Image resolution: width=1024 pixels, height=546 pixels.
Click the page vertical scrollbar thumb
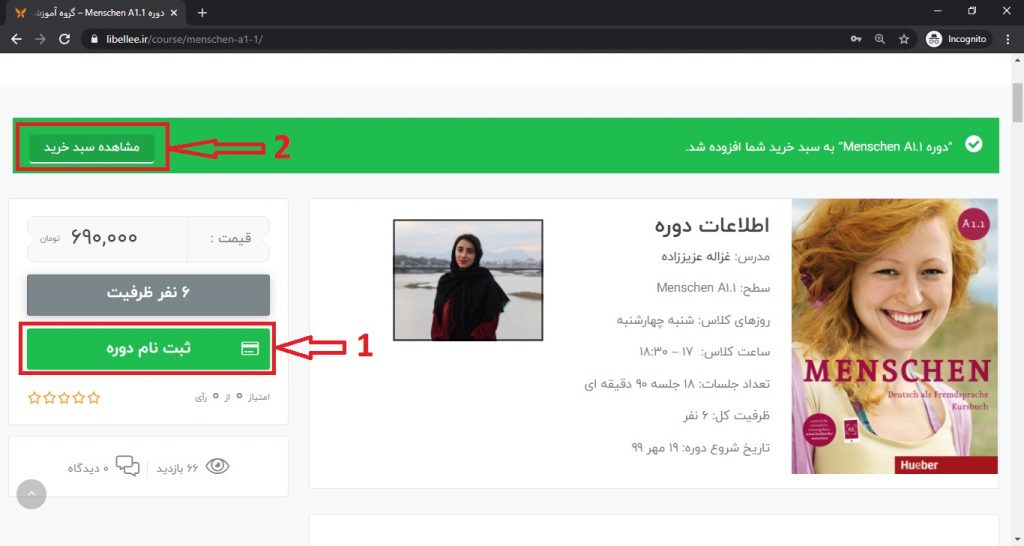pyautogui.click(x=1017, y=103)
